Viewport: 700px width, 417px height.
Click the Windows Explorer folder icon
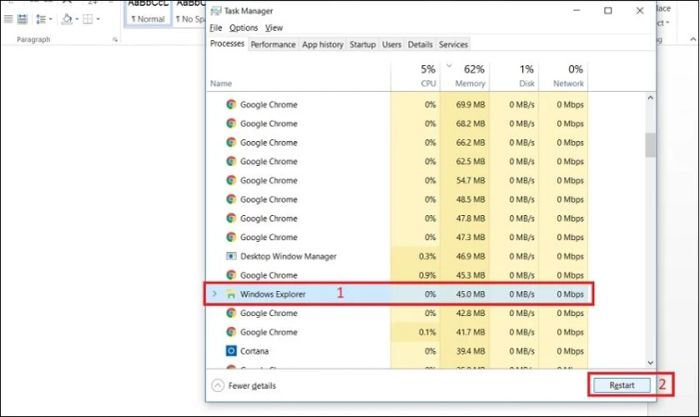[231, 294]
